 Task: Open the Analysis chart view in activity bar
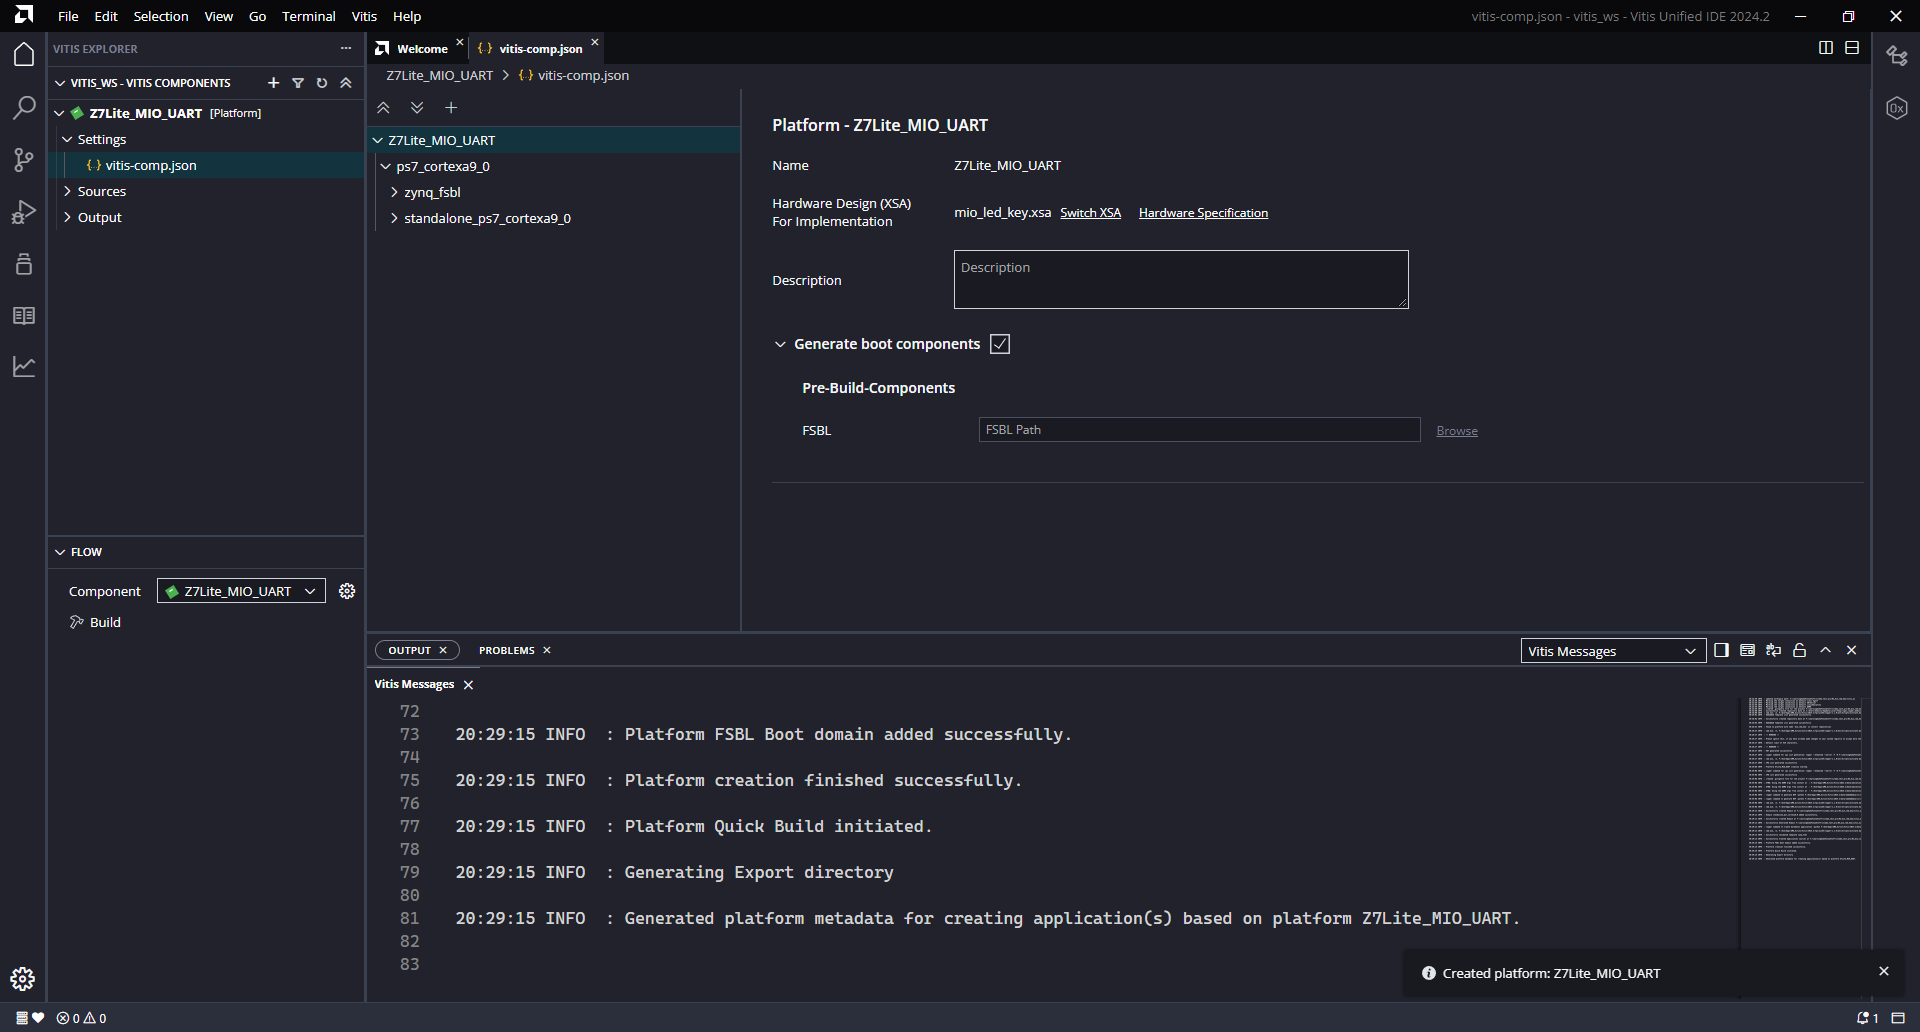pos(24,367)
